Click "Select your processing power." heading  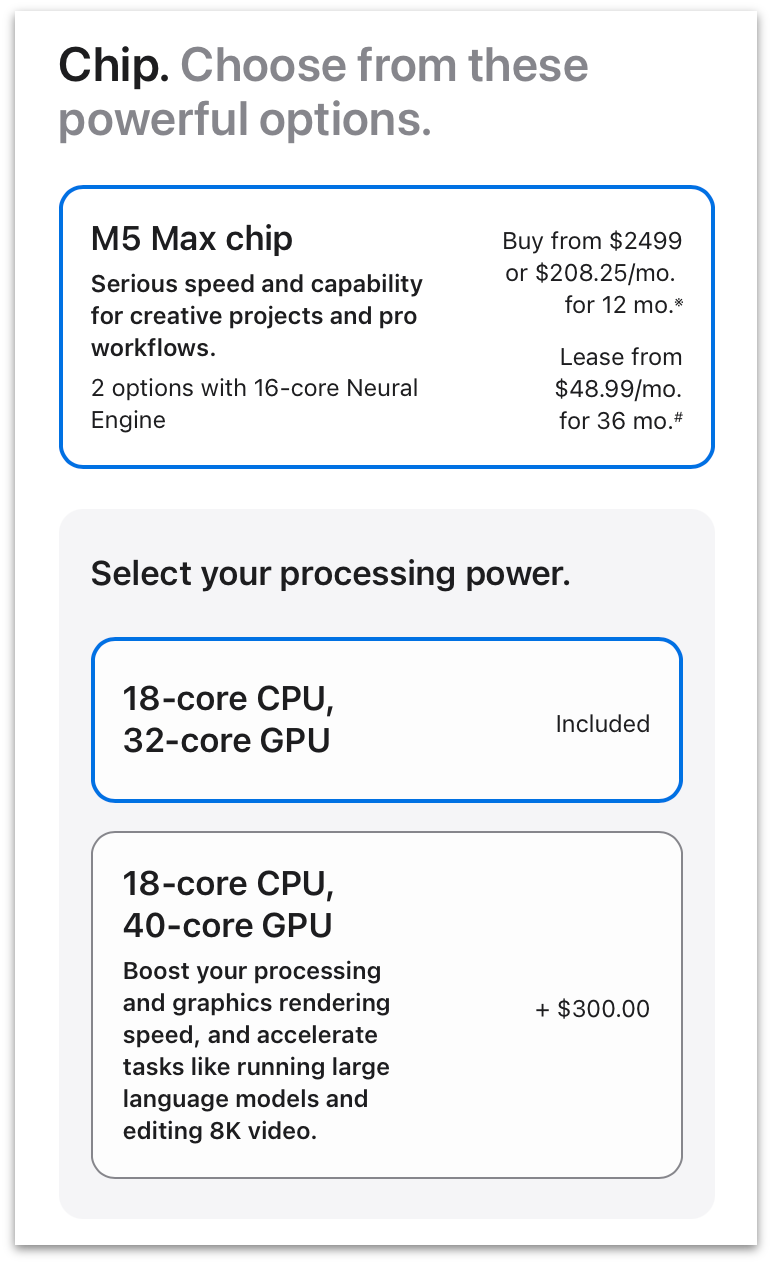(331, 574)
